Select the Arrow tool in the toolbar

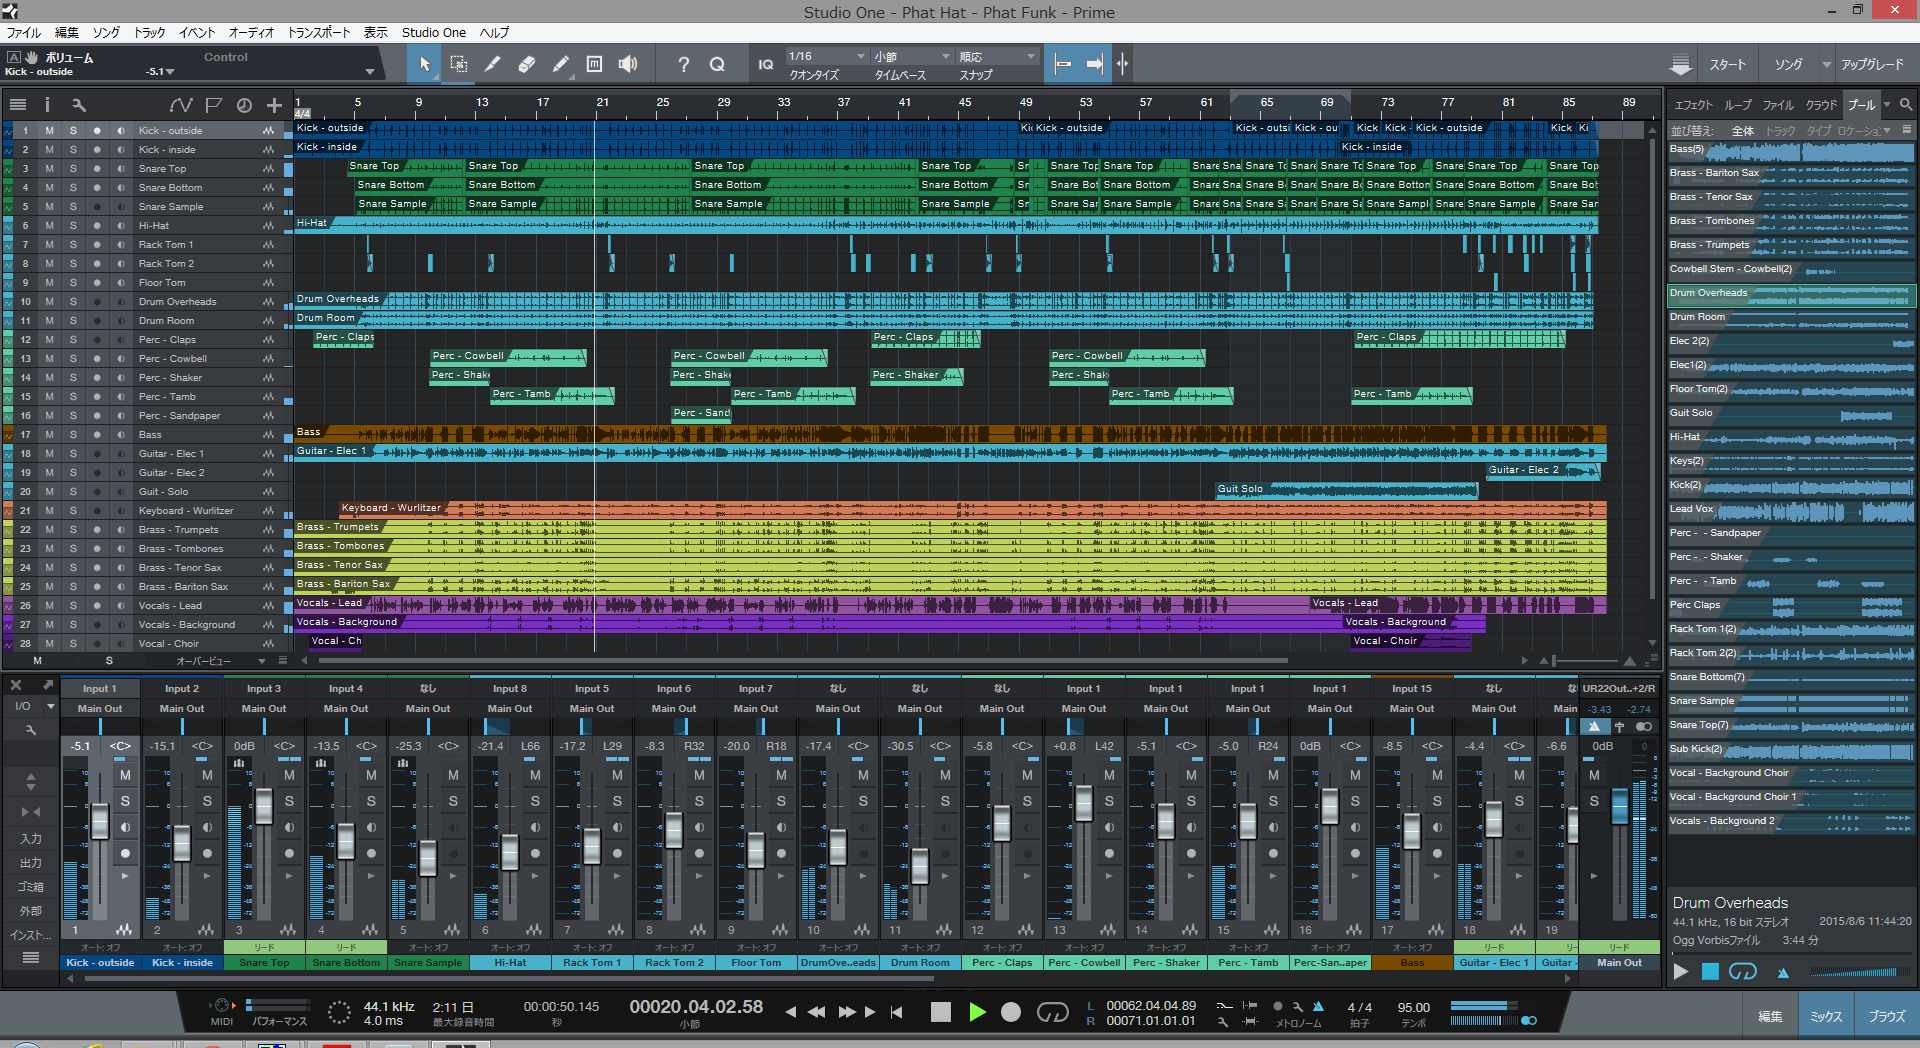coord(424,64)
